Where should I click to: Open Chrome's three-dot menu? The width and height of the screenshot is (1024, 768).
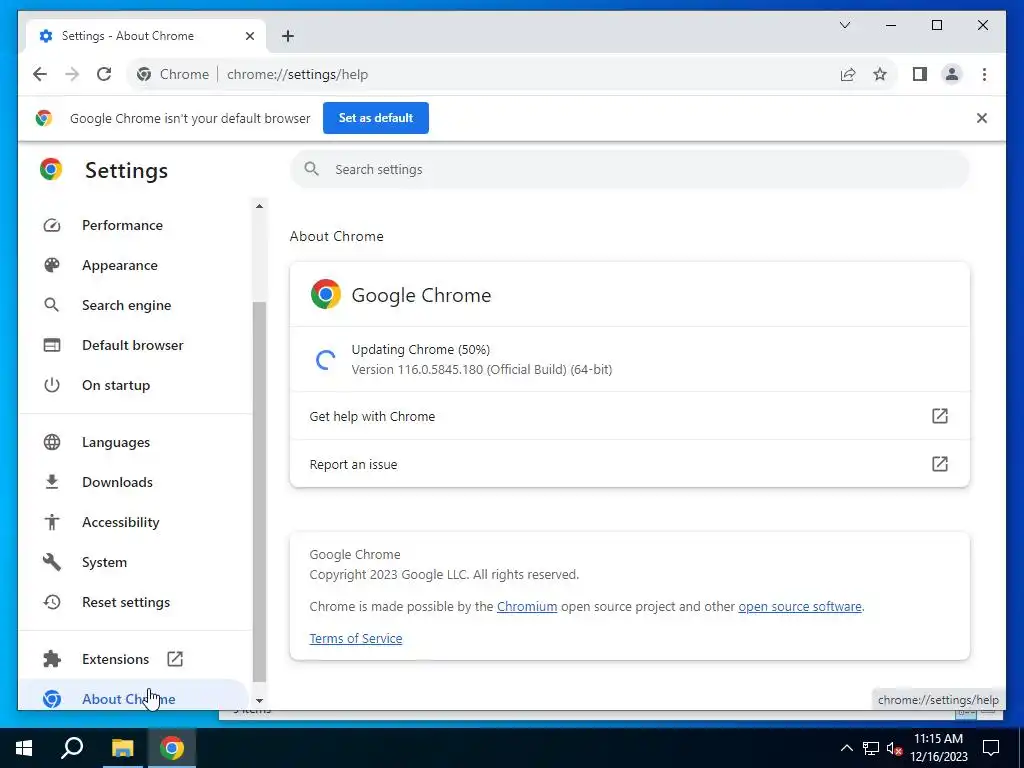pyautogui.click(x=984, y=74)
